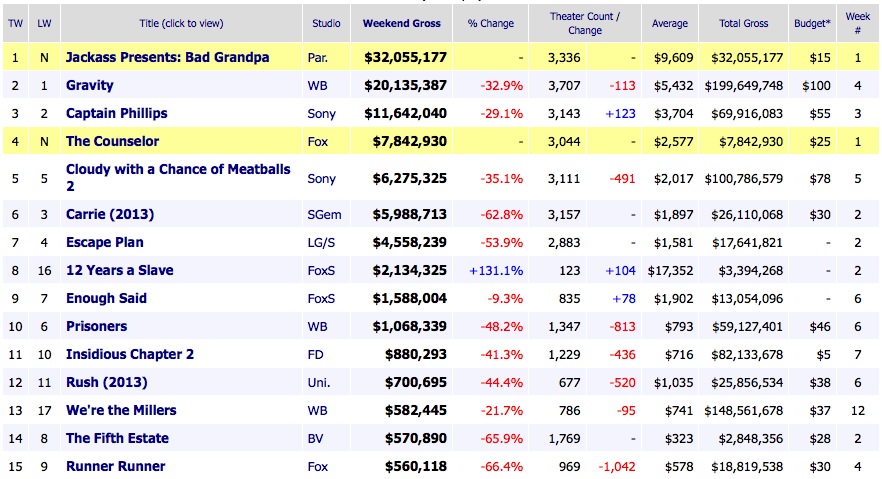Open the Captain Phillips movie page
This screenshot has height=479, width=882.
pyautogui.click(x=116, y=113)
